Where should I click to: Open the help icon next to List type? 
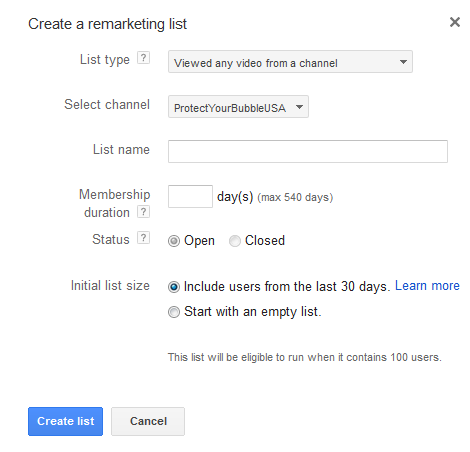coord(143,58)
